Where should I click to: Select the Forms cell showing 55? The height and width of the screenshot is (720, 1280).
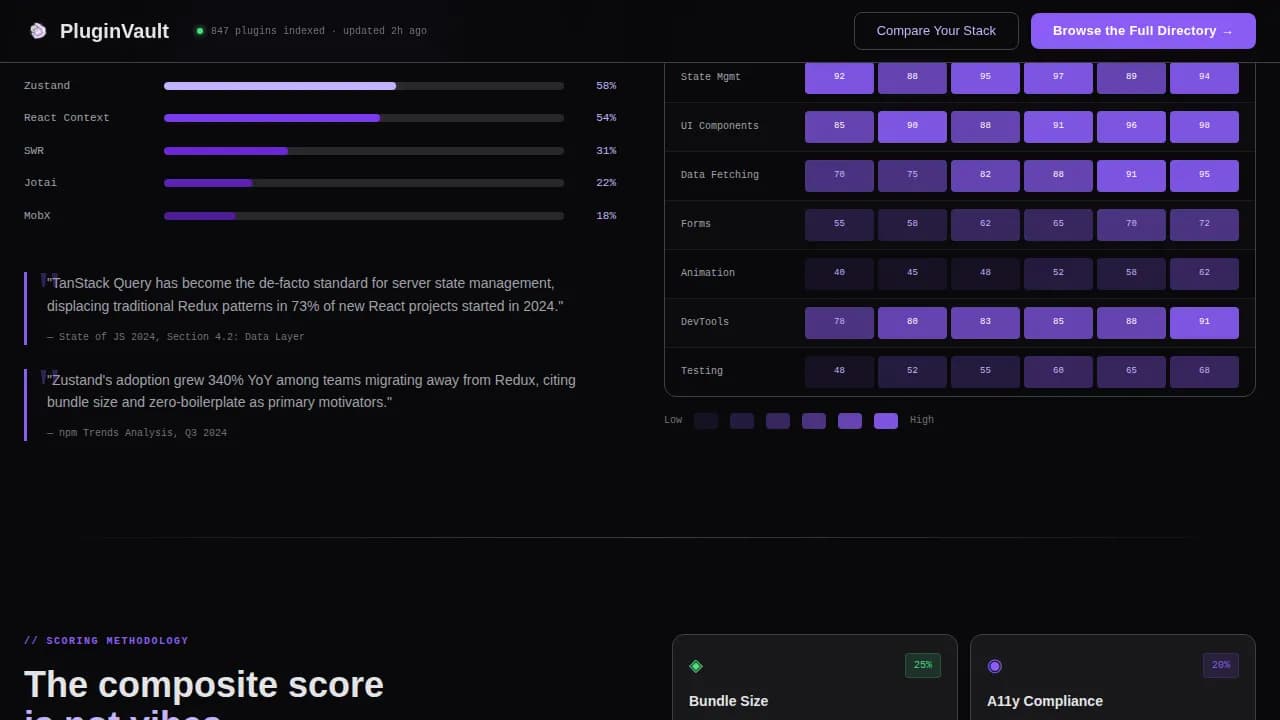(x=839, y=225)
